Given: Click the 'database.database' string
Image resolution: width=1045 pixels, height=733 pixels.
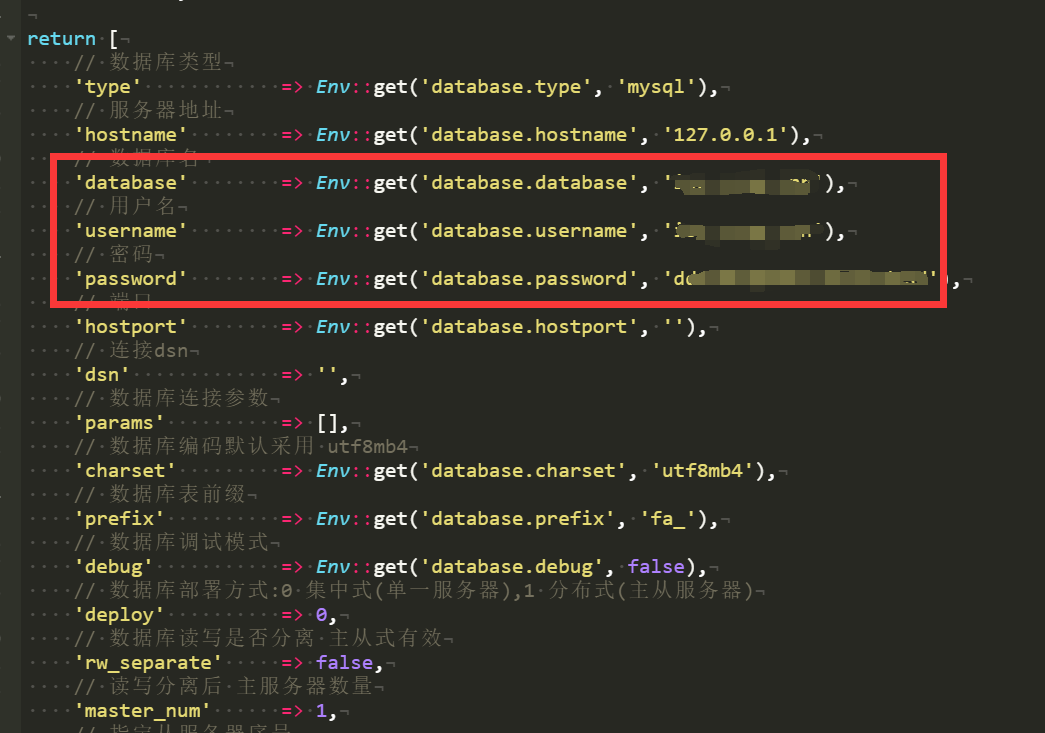Looking at the screenshot, I should pos(529,183).
